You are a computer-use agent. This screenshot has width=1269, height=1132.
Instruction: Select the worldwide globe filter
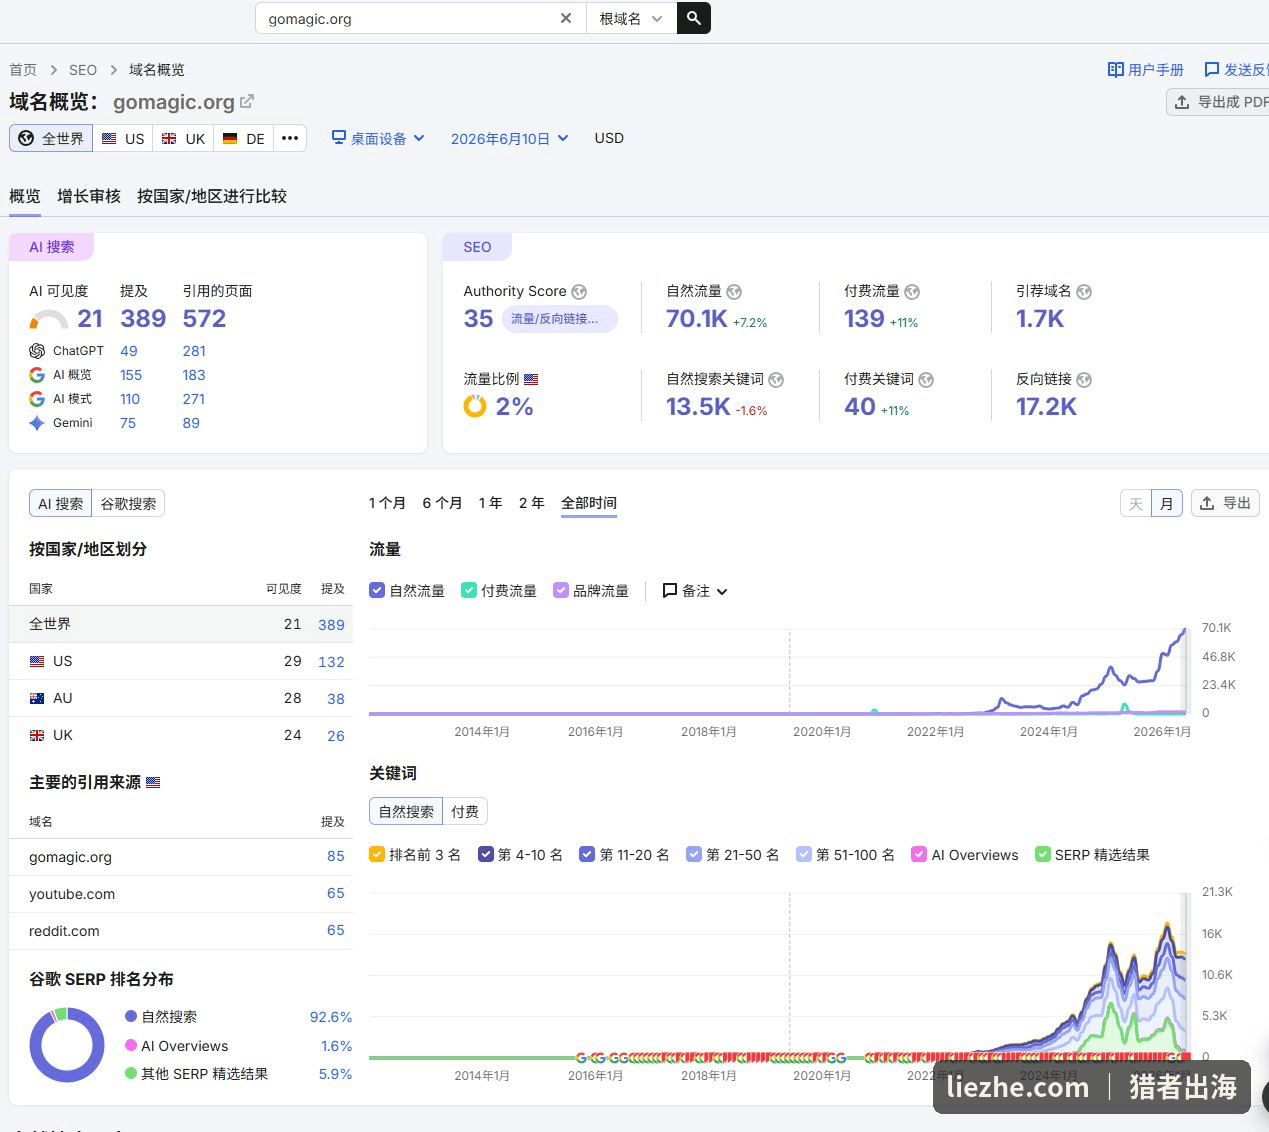51,138
